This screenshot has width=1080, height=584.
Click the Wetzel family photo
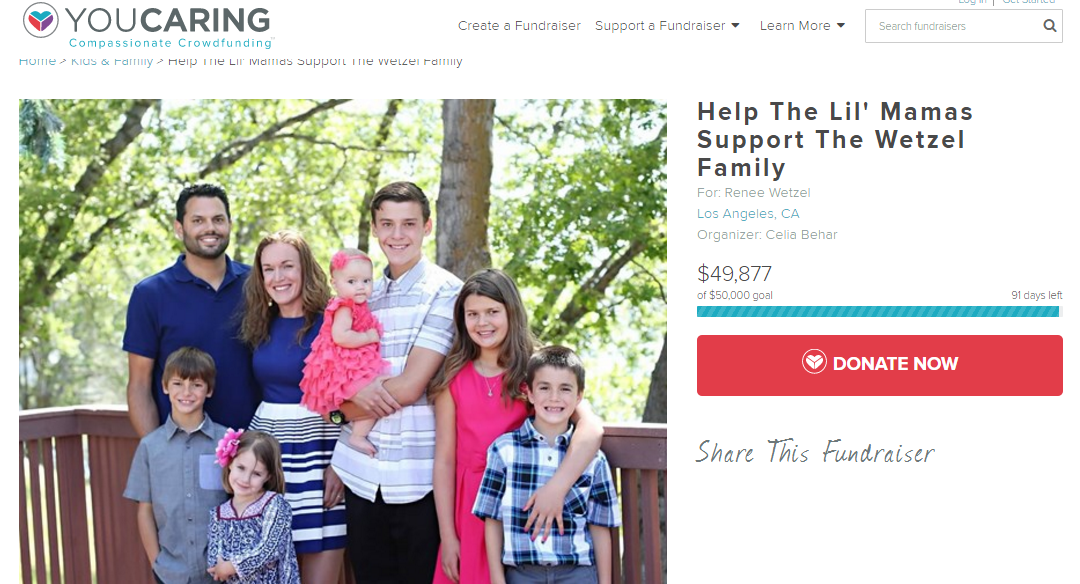click(342, 342)
